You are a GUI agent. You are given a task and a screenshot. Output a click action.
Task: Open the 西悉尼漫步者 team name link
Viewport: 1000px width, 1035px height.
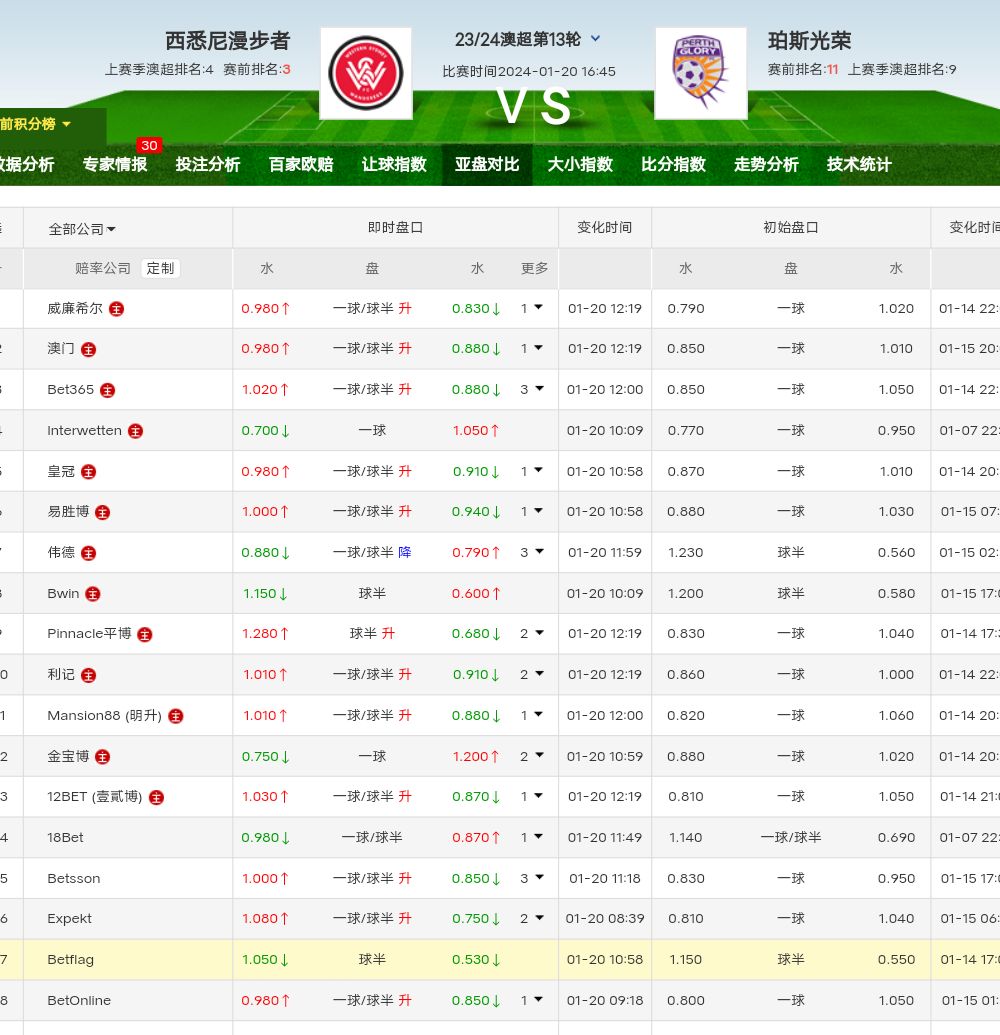[227, 41]
